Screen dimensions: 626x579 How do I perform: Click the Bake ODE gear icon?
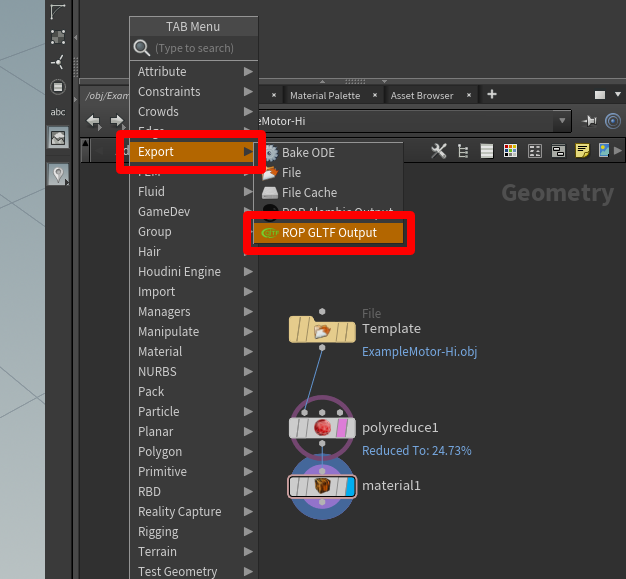[x=269, y=153]
